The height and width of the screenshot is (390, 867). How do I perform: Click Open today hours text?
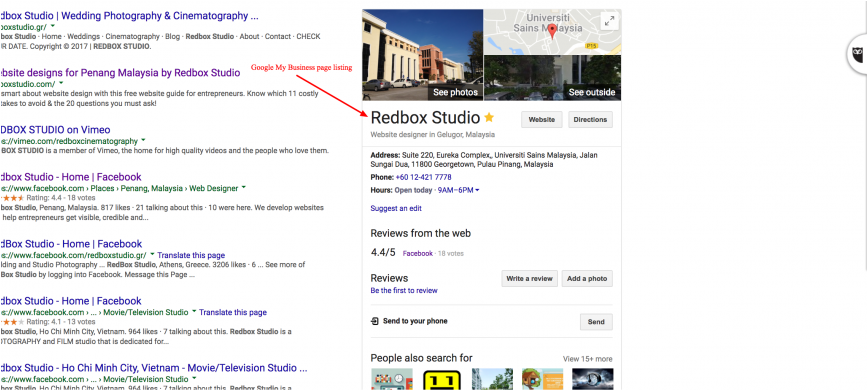[413, 190]
